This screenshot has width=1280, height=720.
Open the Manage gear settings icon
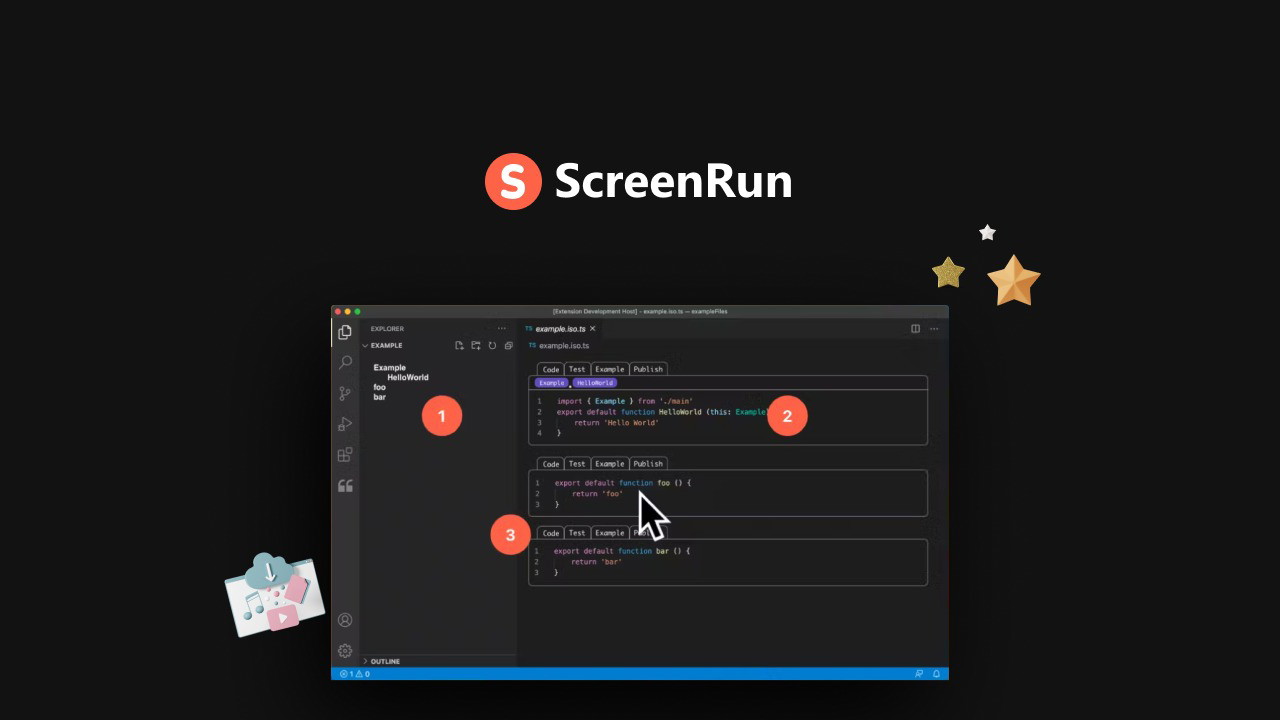[345, 651]
